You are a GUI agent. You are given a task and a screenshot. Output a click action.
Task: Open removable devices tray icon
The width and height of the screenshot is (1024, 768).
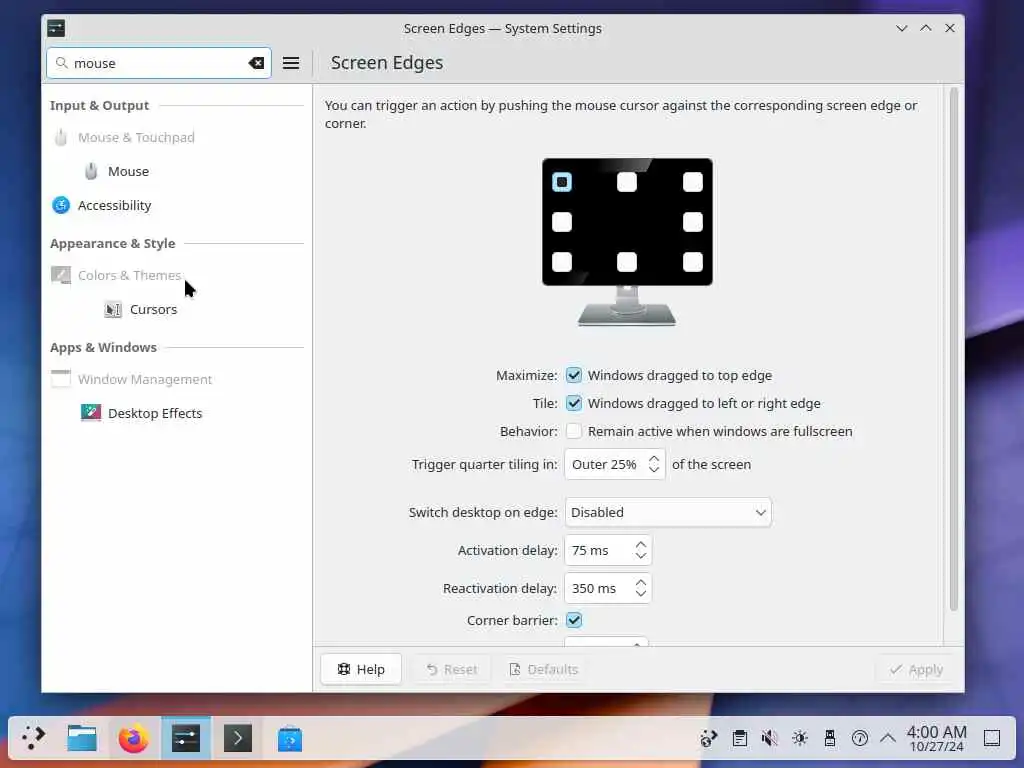(x=830, y=738)
